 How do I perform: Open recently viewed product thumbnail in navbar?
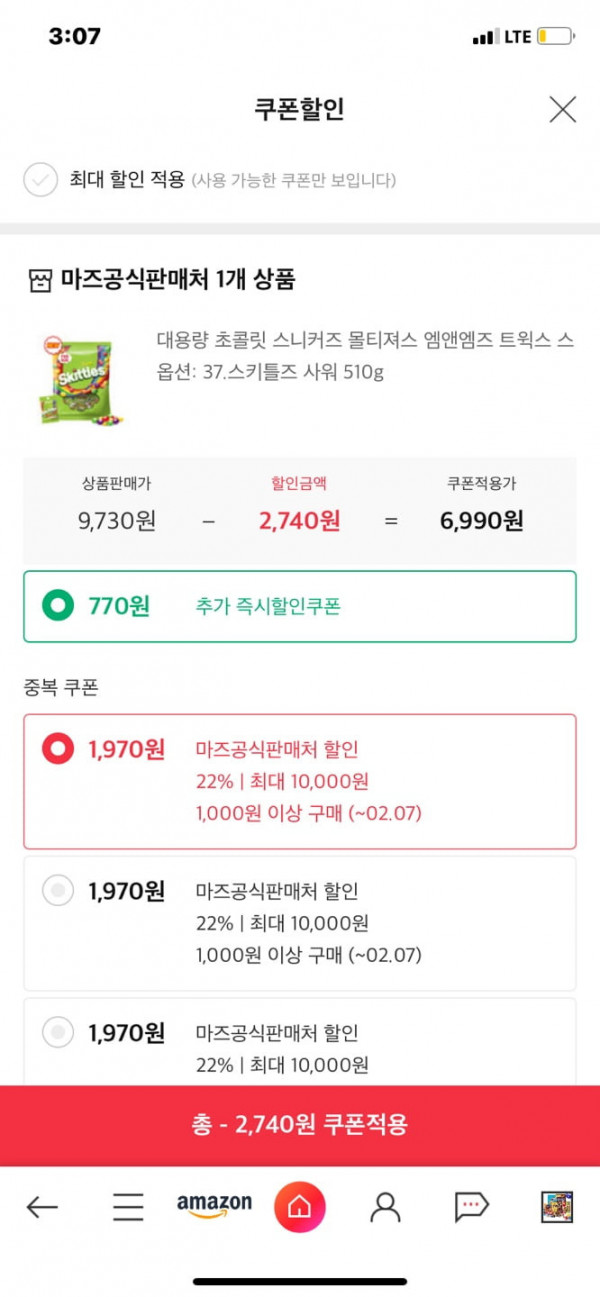(557, 1207)
